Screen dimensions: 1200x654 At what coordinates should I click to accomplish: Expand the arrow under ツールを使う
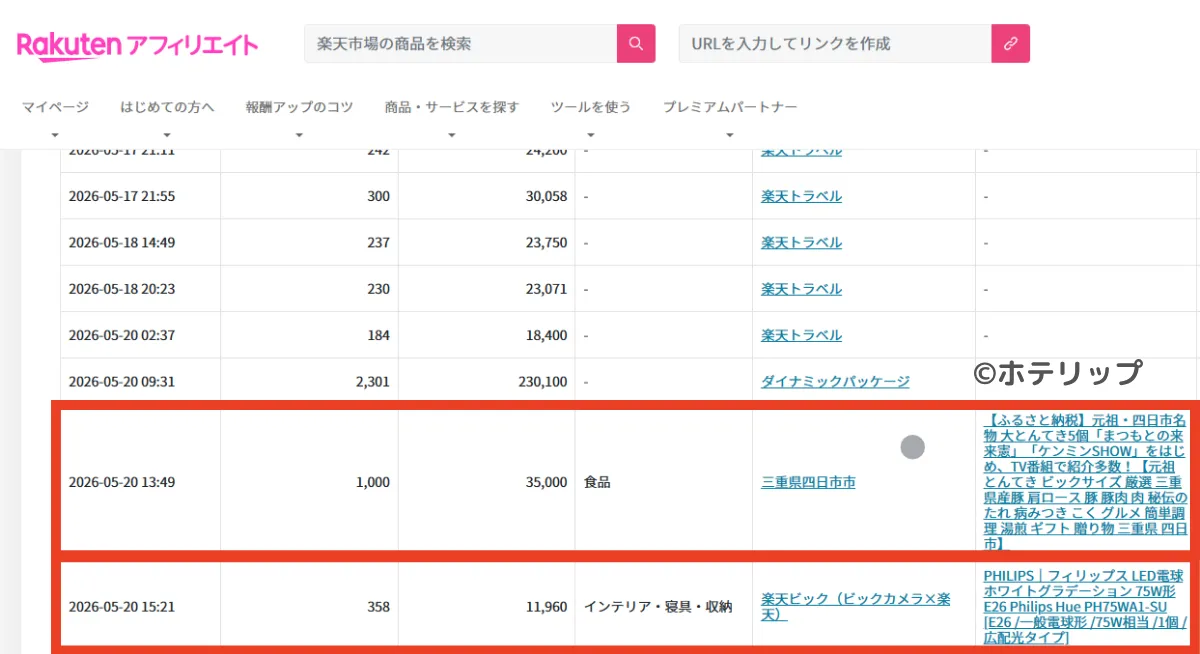click(x=591, y=135)
